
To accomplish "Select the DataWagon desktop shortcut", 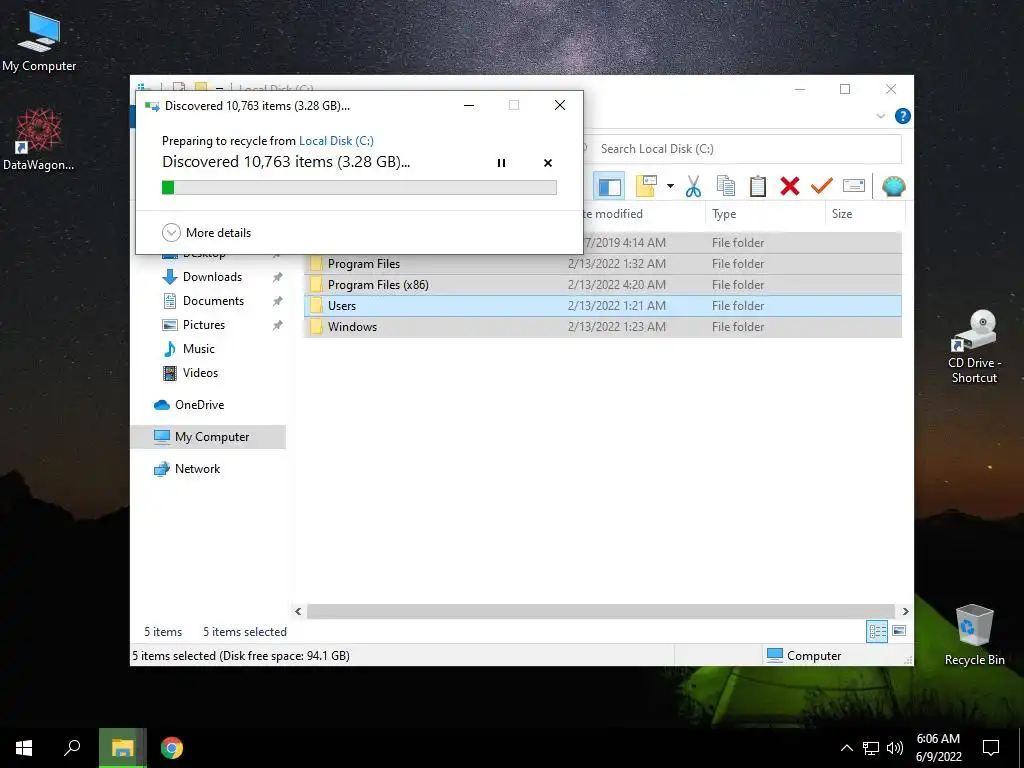I will click(x=39, y=140).
